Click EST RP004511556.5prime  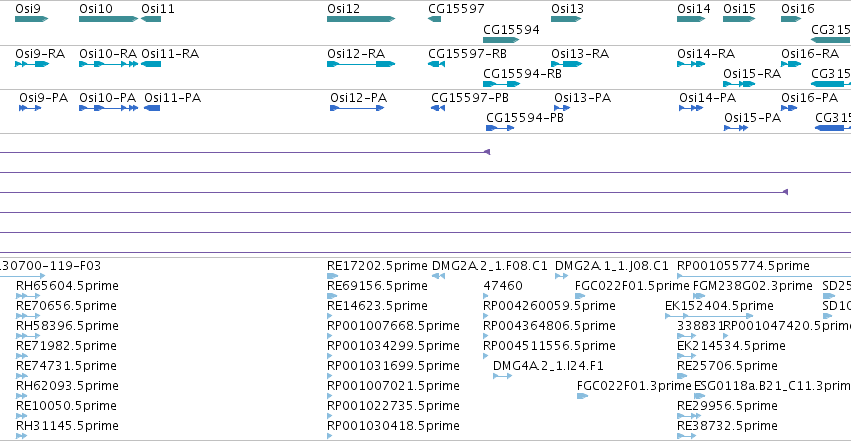549,346
